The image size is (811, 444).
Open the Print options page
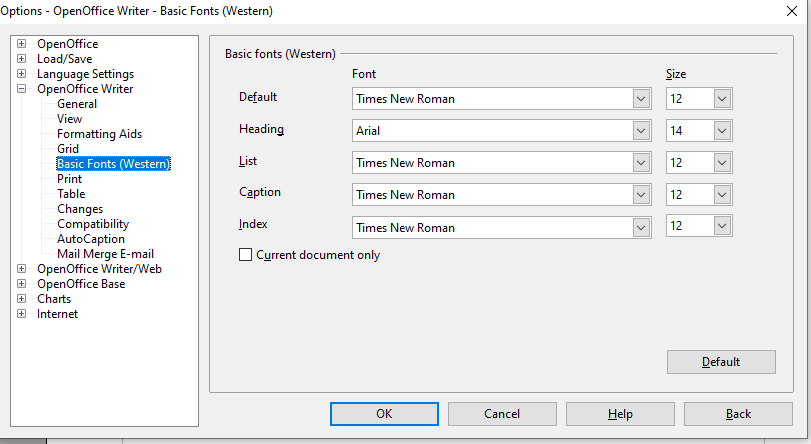(x=69, y=179)
